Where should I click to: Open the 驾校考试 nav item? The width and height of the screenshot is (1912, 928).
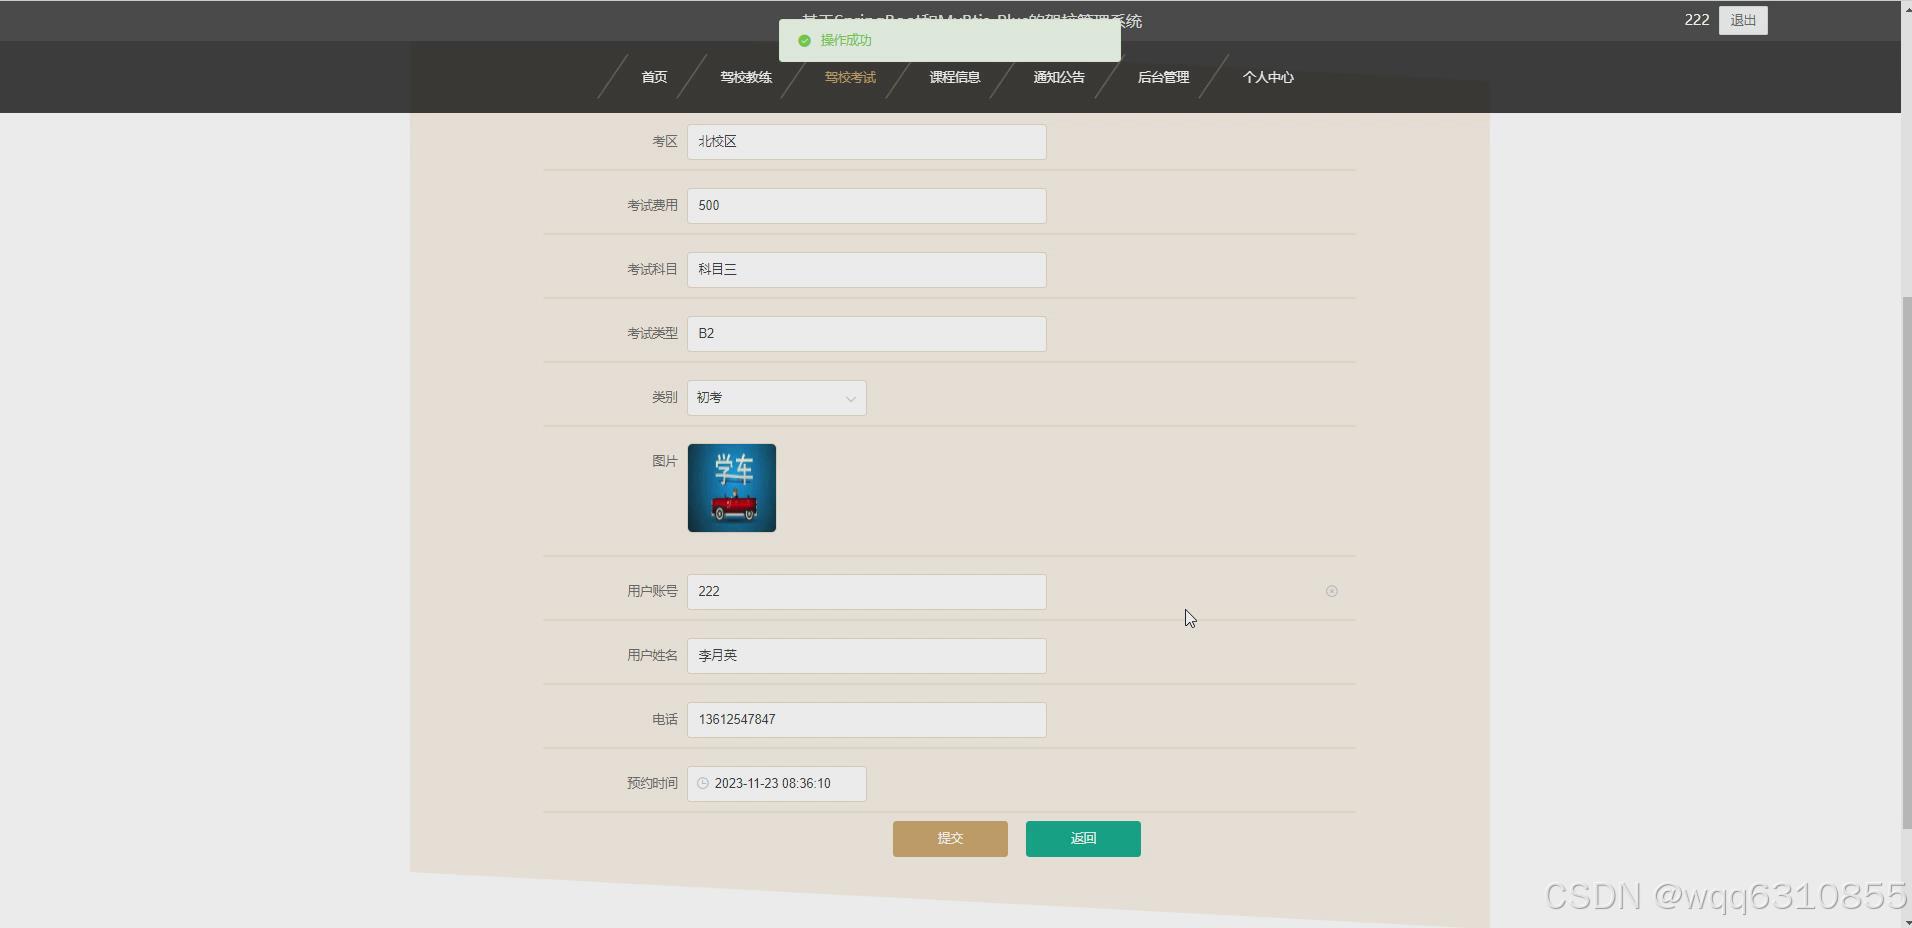(850, 77)
